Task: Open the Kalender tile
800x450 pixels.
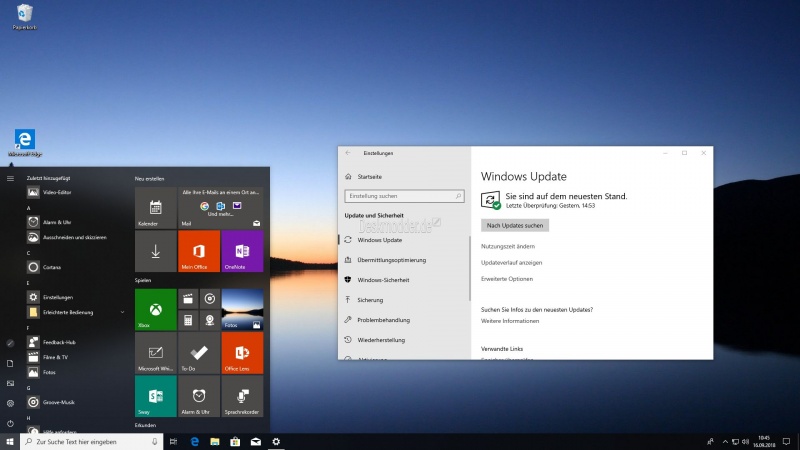Action: coord(156,208)
